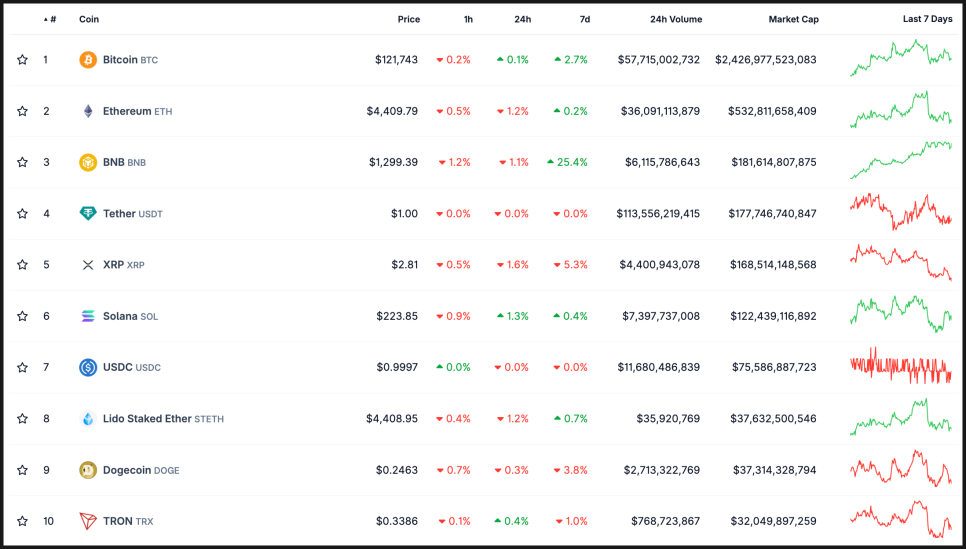The image size is (966, 549).
Task: Click the Ethereum diamond logo icon
Action: (88, 111)
